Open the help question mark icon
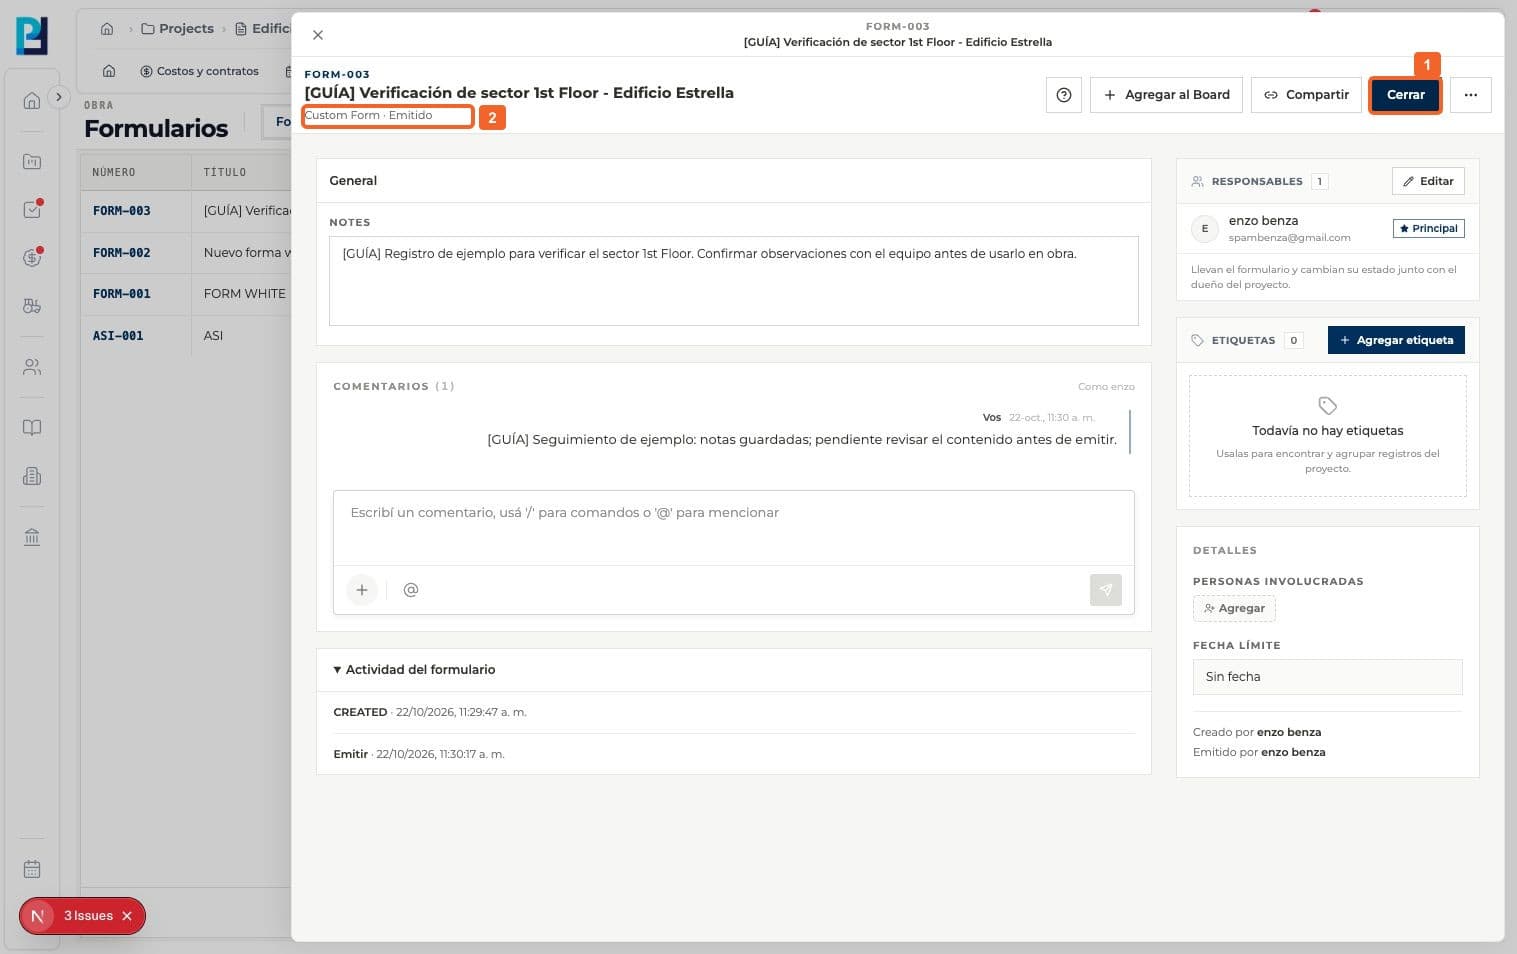 pos(1064,95)
